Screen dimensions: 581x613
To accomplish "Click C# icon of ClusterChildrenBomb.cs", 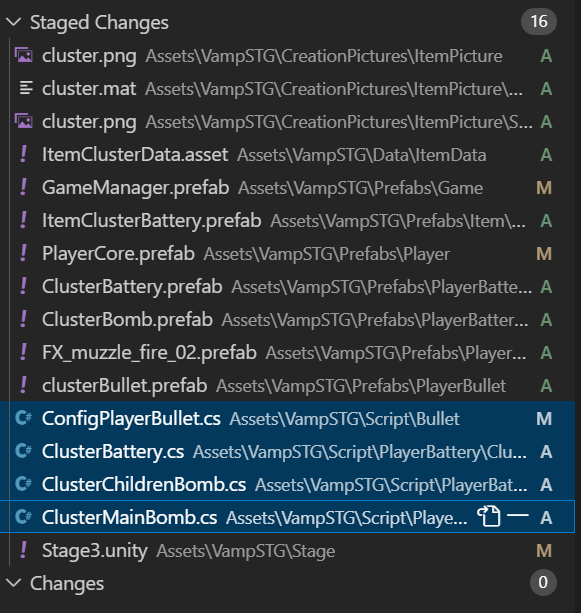I will tap(23, 484).
